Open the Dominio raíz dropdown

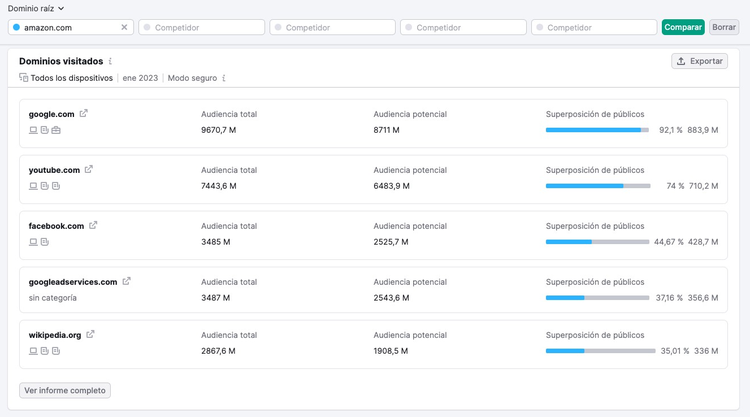36,9
